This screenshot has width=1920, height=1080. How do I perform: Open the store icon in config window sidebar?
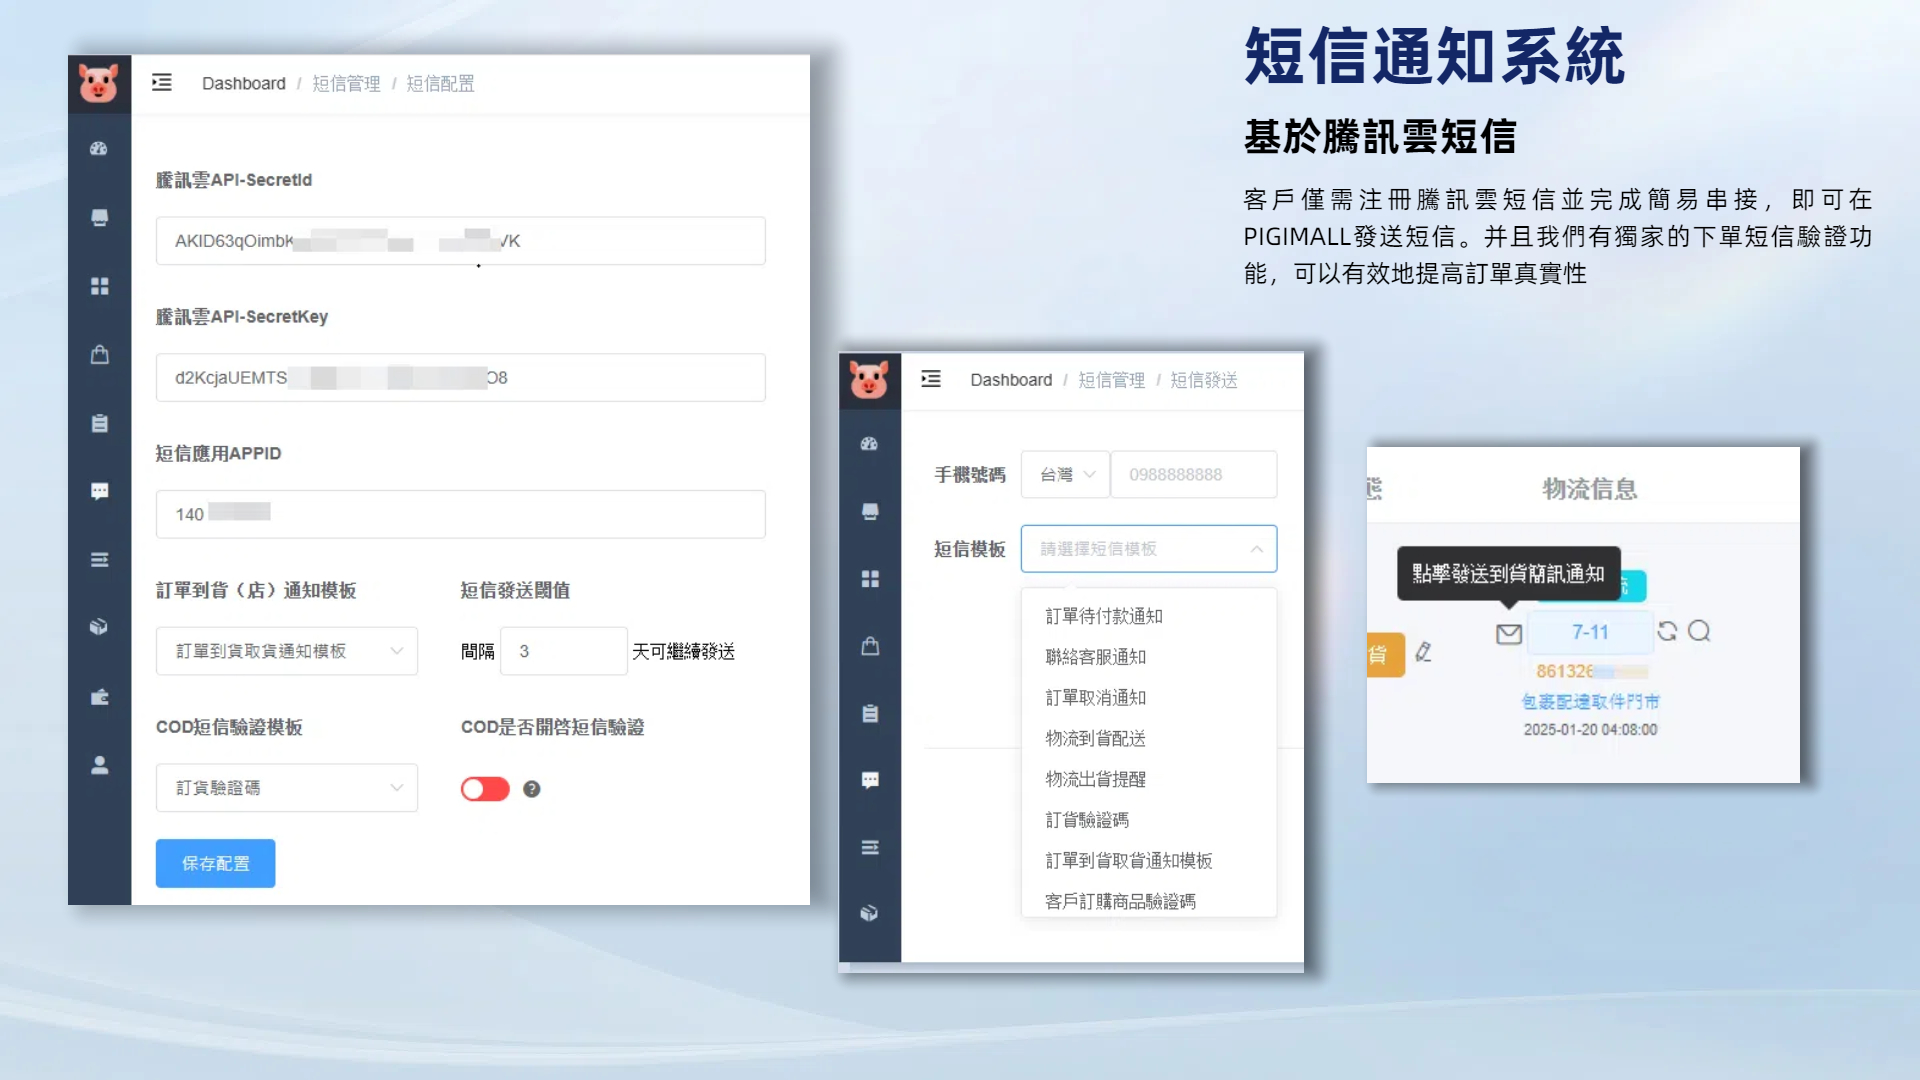99,218
